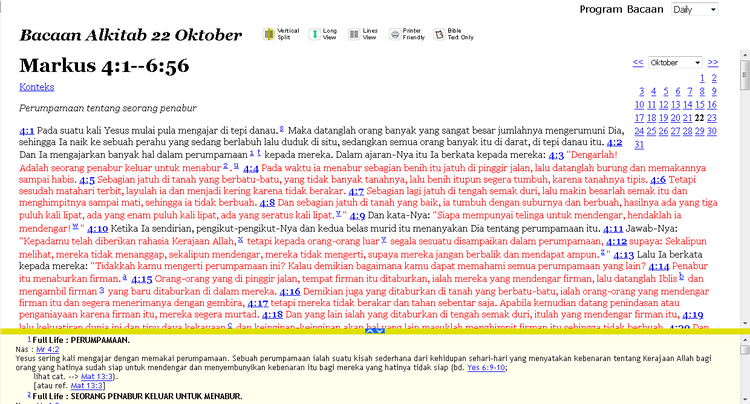Click the Program Bacaan label
This screenshot has height=404, width=750.
coord(621,9)
